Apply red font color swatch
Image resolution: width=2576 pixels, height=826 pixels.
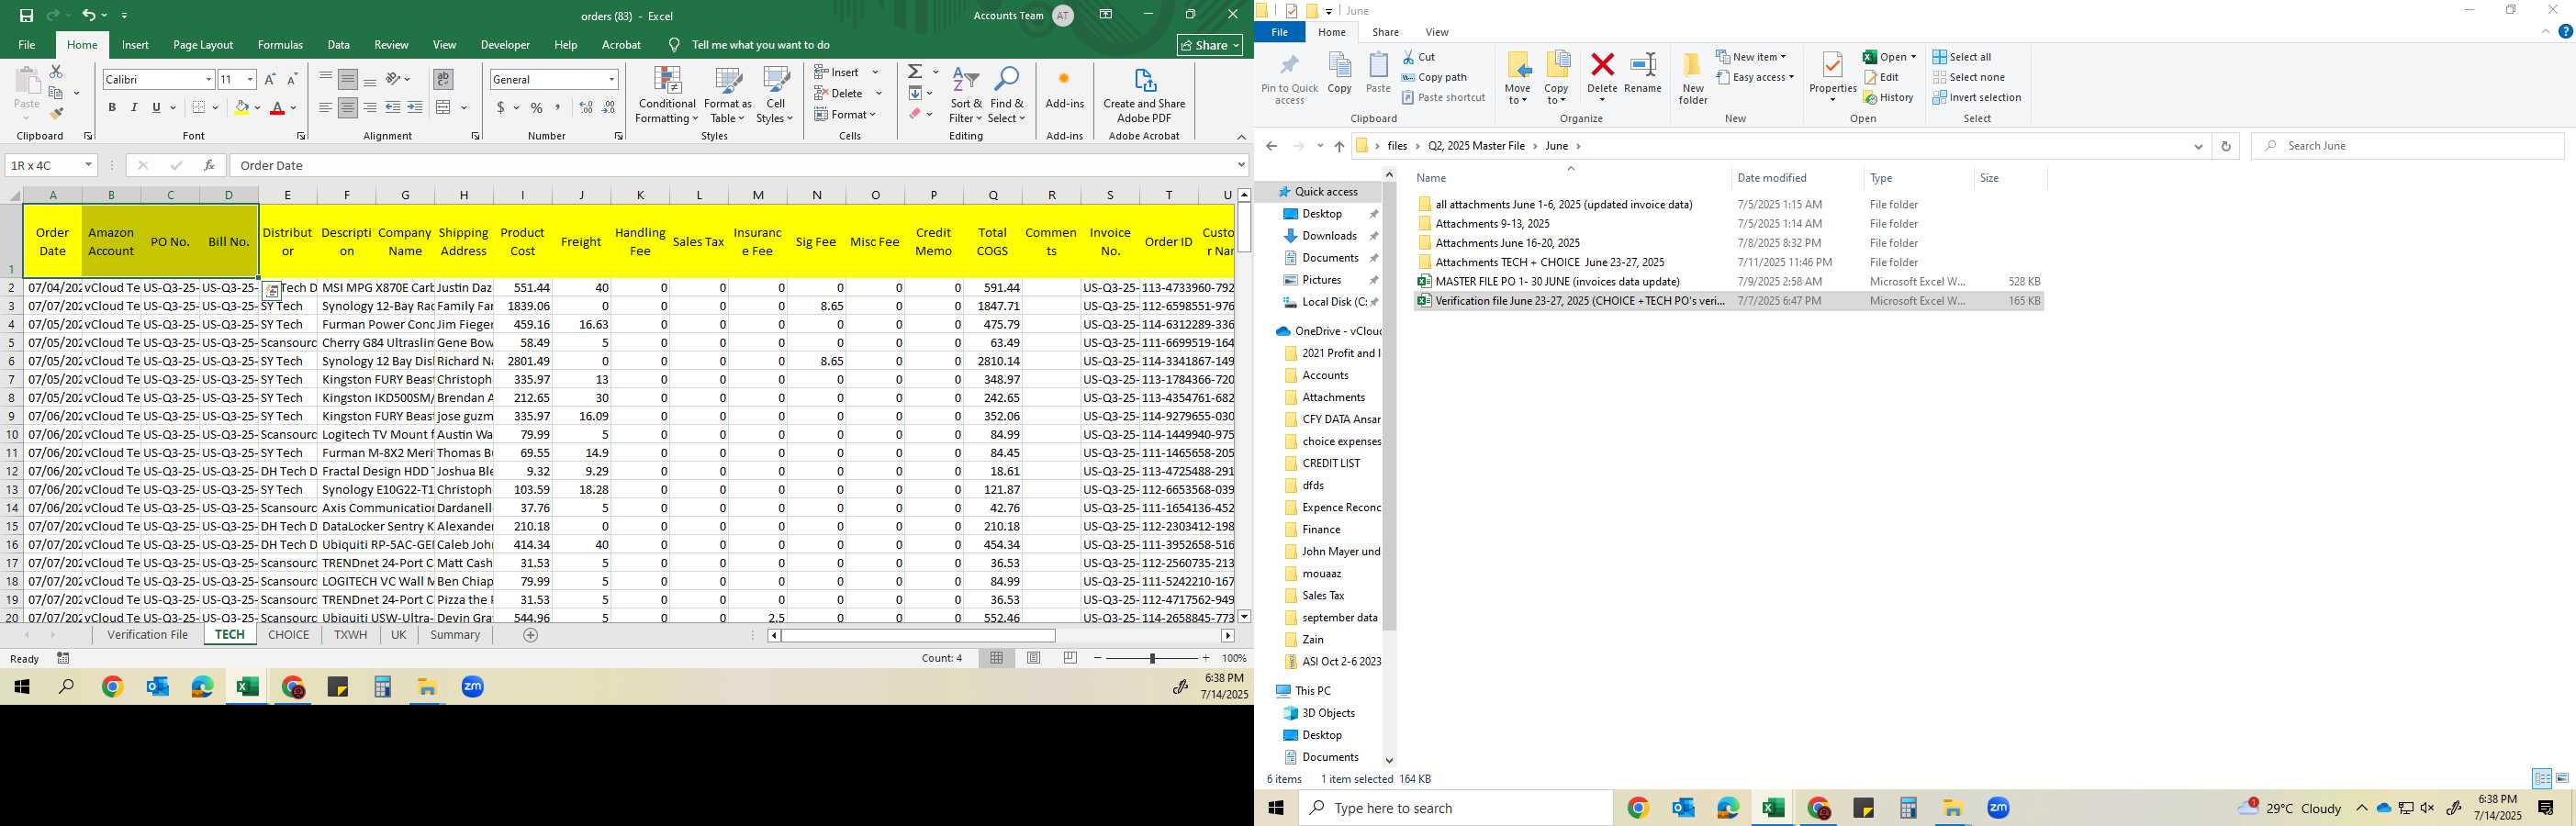279,107
